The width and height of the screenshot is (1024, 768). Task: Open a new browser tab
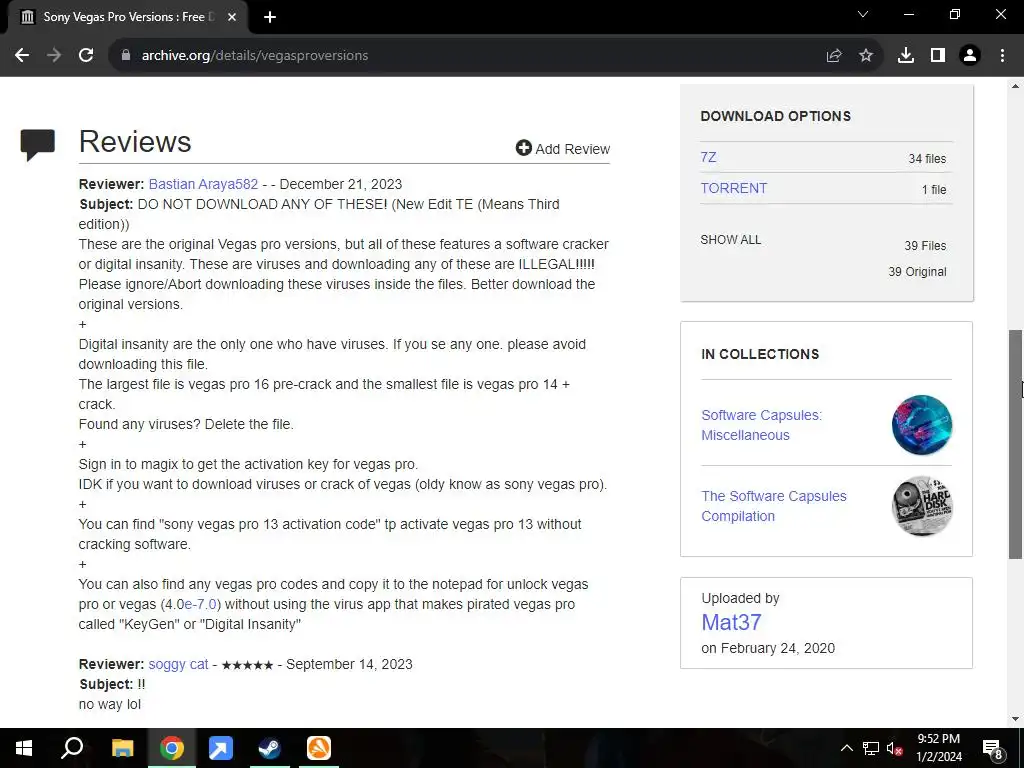pos(270,17)
